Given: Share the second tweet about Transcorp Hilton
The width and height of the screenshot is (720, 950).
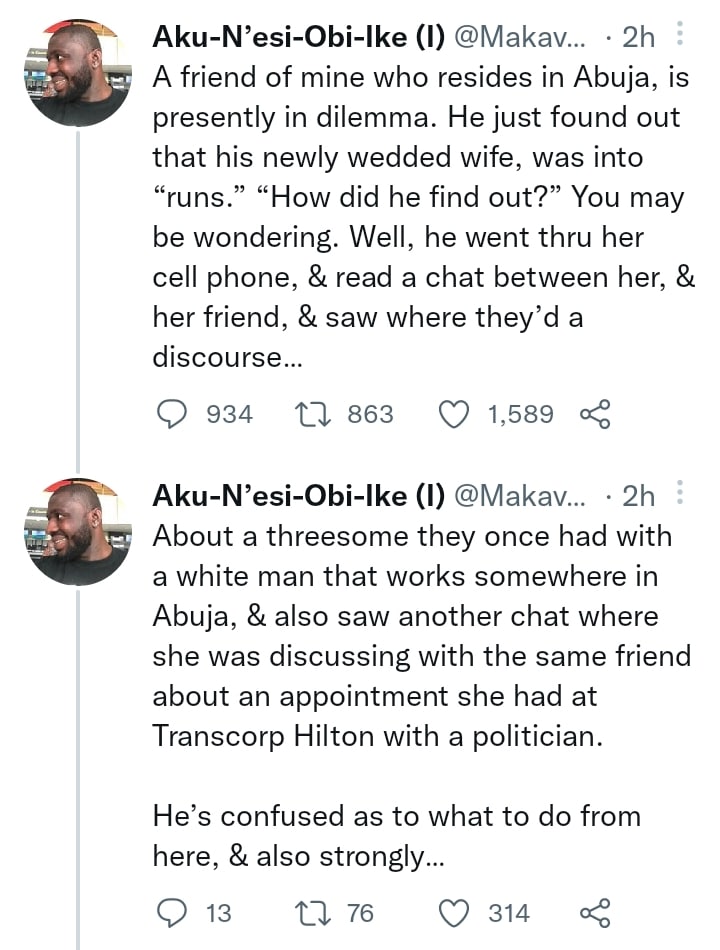Looking at the screenshot, I should coord(594,912).
